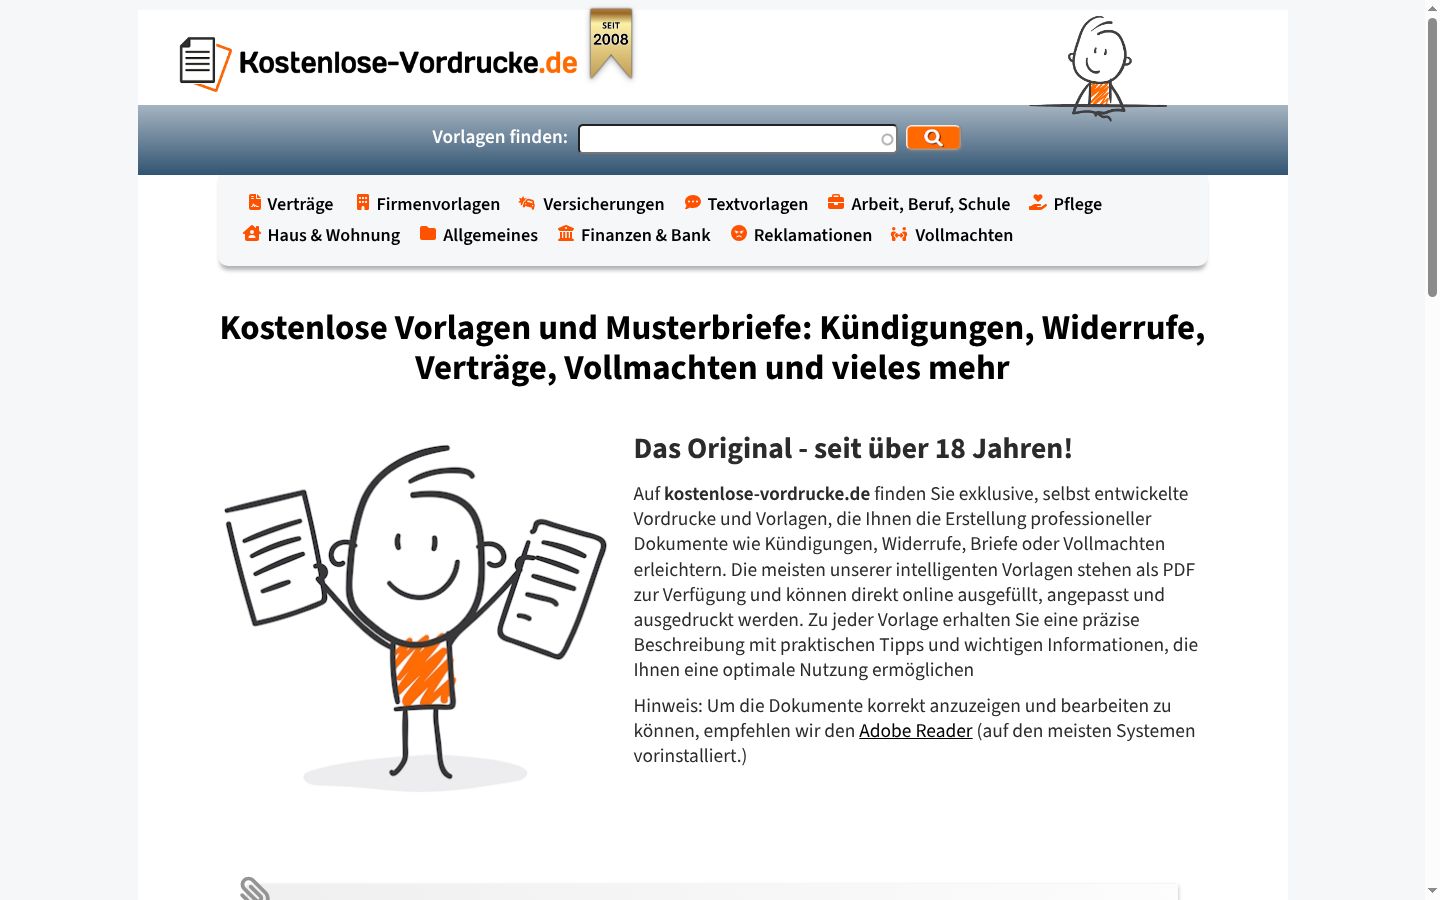Image resolution: width=1440 pixels, height=900 pixels.
Task: Click the scrollbar down arrow
Action: (x=1432, y=890)
